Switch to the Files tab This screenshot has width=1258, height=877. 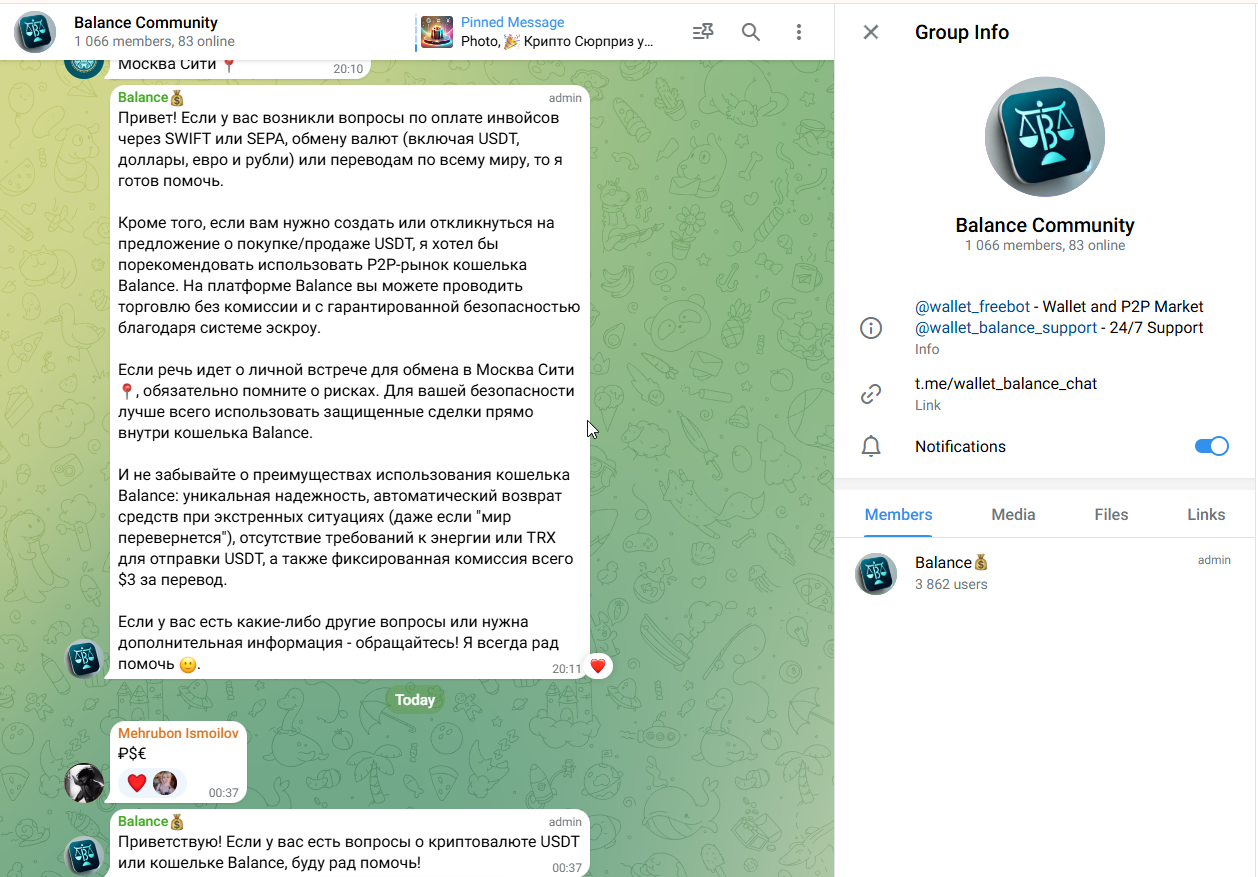click(1111, 514)
